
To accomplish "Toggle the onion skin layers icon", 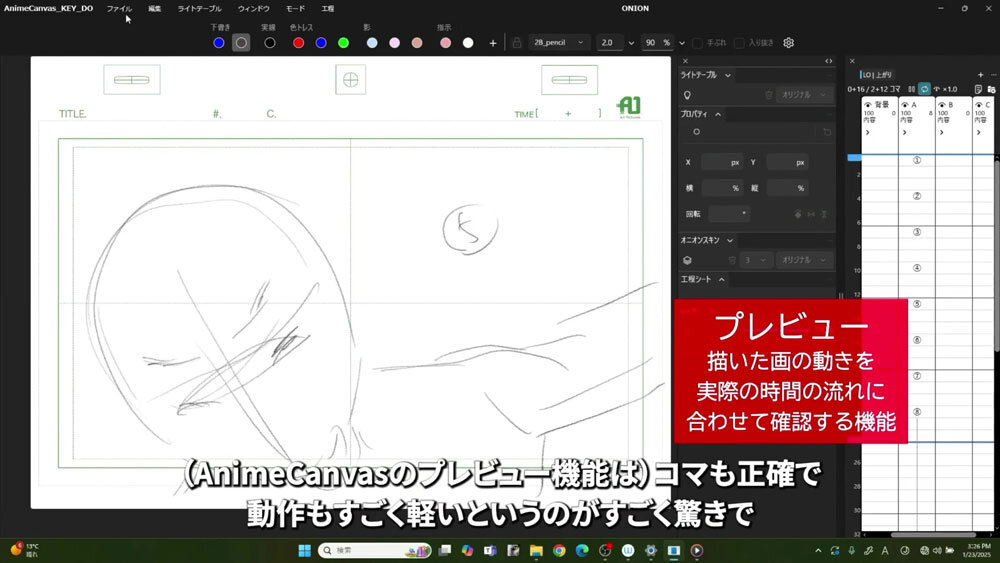I will point(687,260).
